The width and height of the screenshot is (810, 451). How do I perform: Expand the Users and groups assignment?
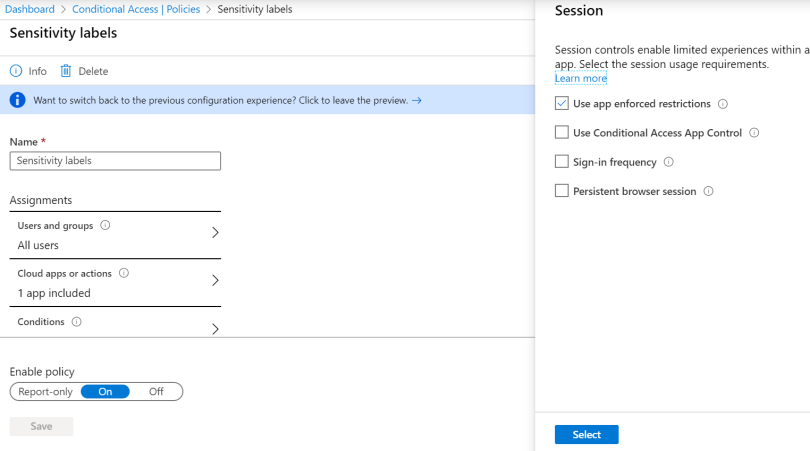pos(215,233)
